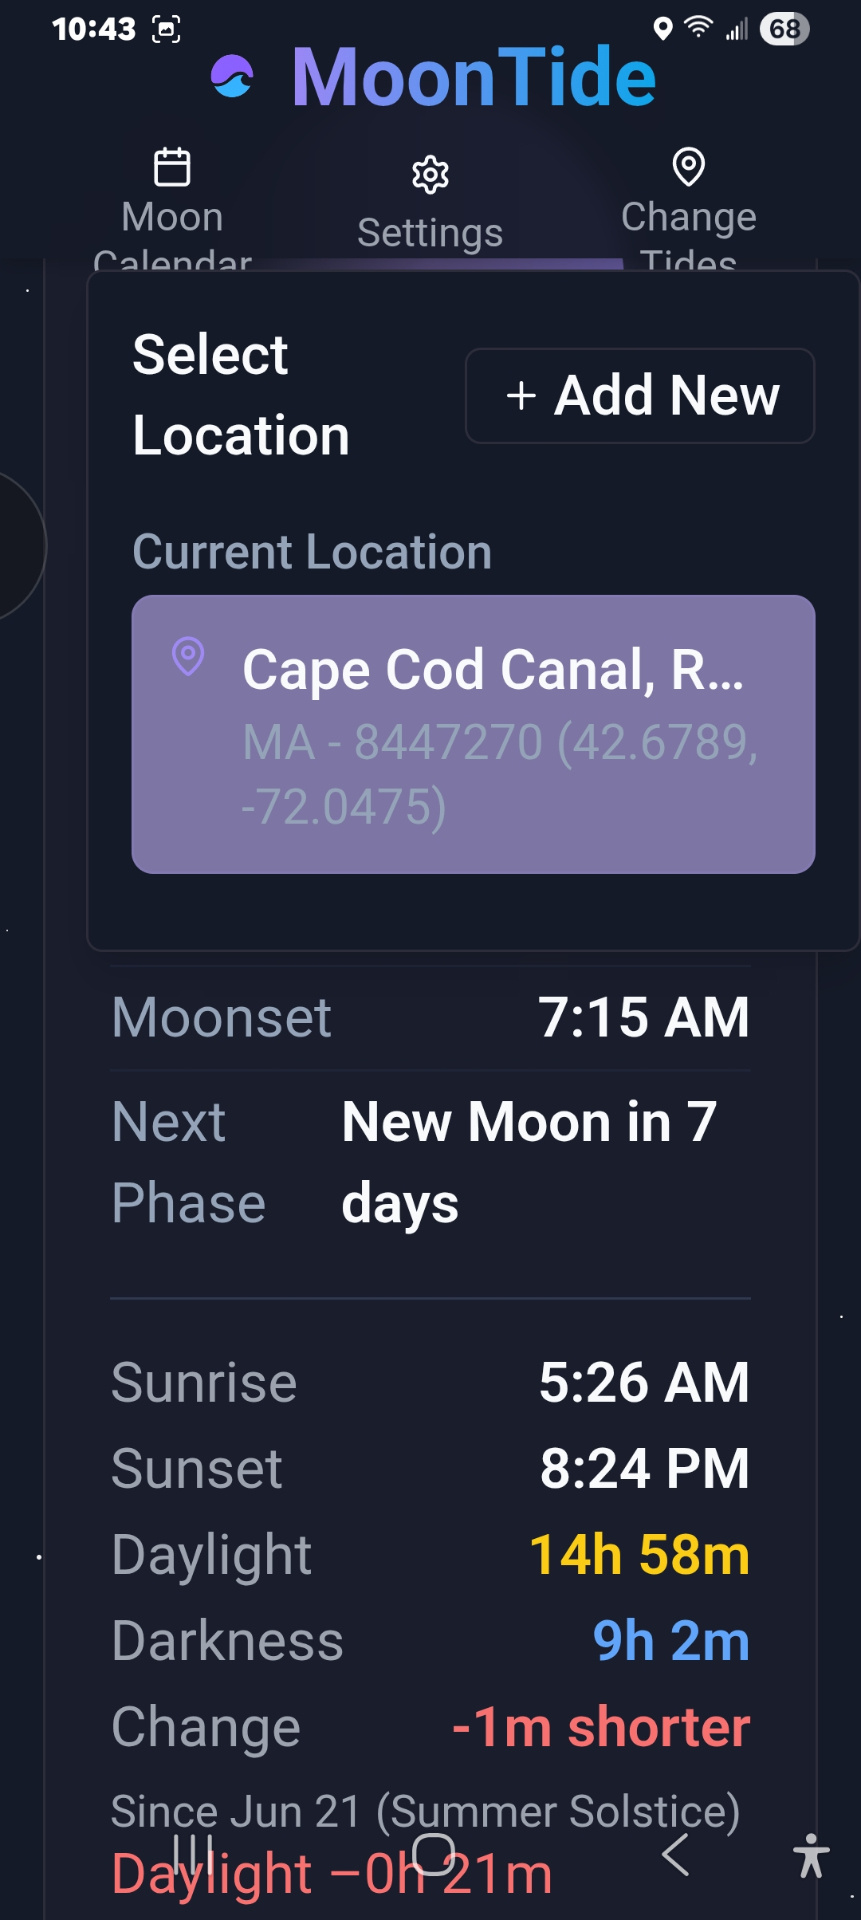This screenshot has height=1920, width=861.
Task: Open the Change Tides menu
Action: click(688, 218)
